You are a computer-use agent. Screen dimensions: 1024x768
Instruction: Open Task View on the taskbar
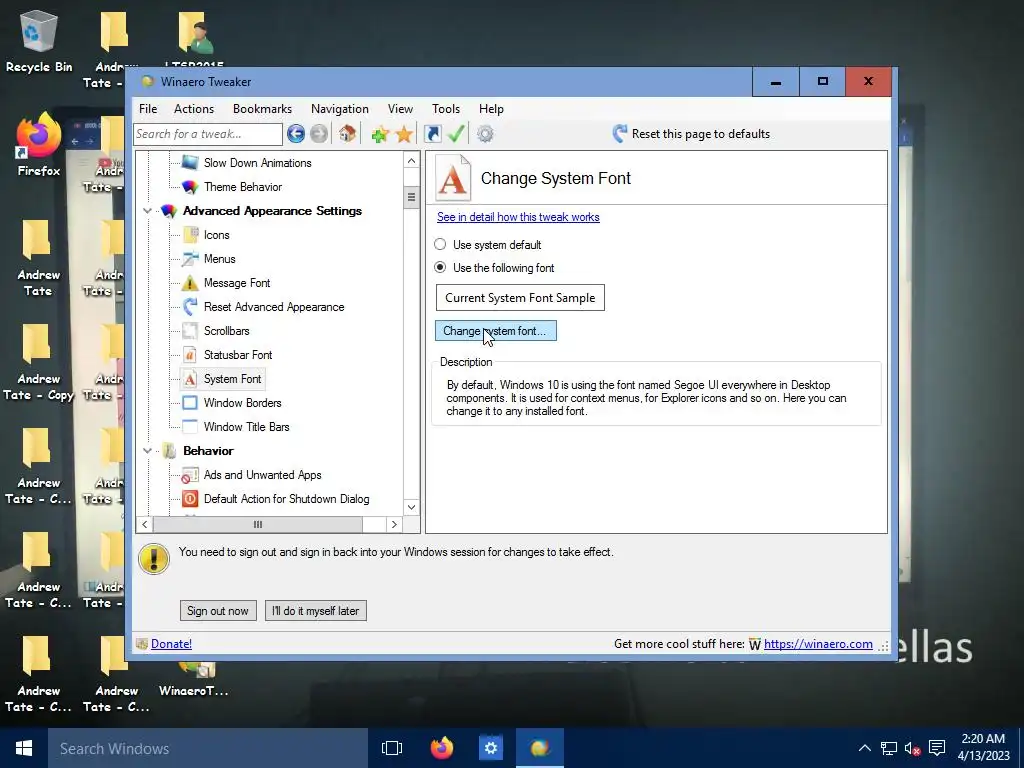click(x=392, y=748)
